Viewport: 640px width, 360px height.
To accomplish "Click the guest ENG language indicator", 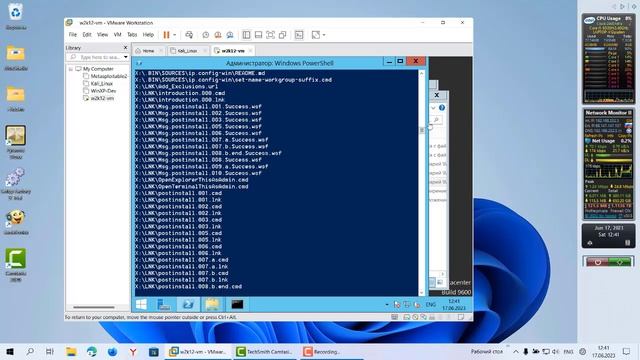I will (431, 304).
